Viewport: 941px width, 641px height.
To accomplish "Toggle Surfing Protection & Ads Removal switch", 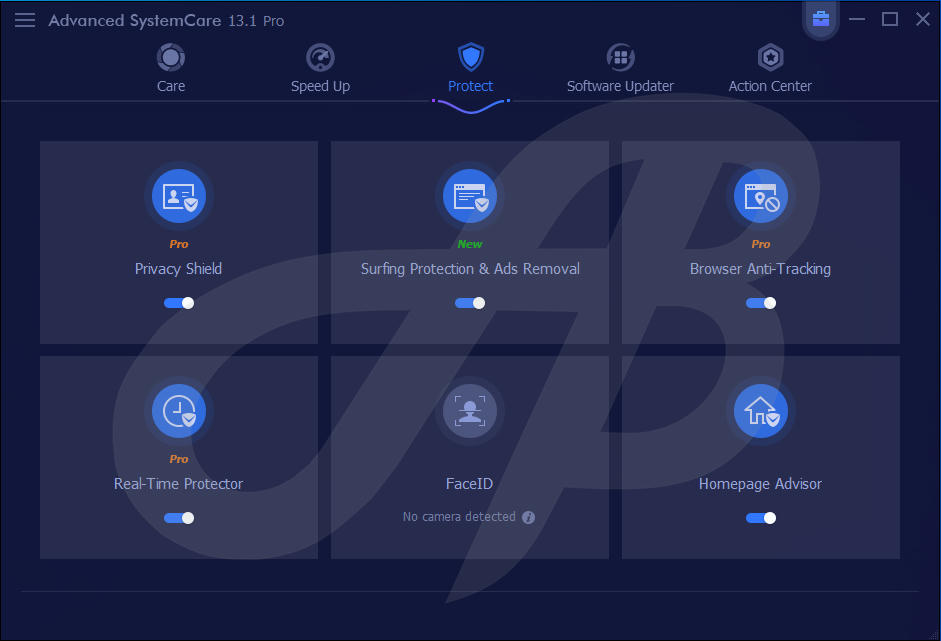I will [x=470, y=303].
